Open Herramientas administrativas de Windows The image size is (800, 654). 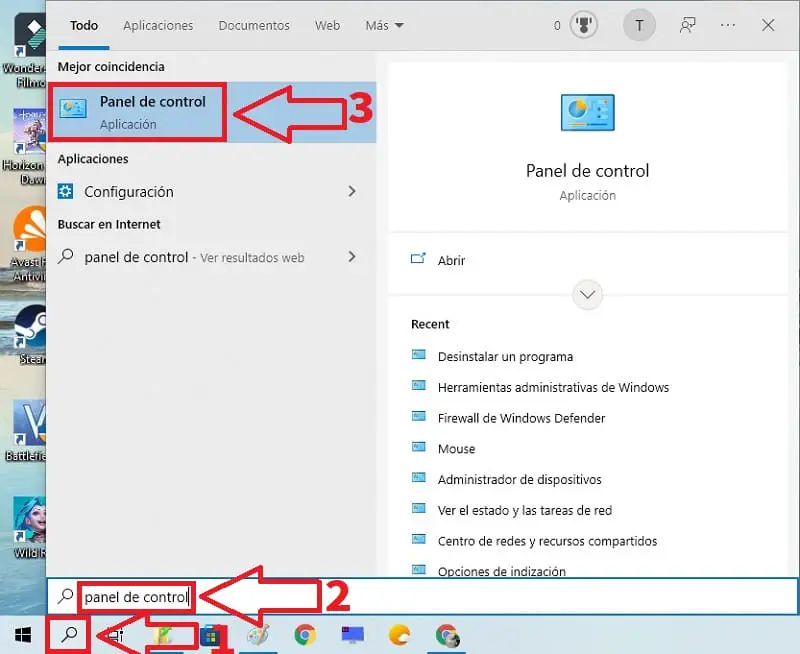(x=553, y=388)
